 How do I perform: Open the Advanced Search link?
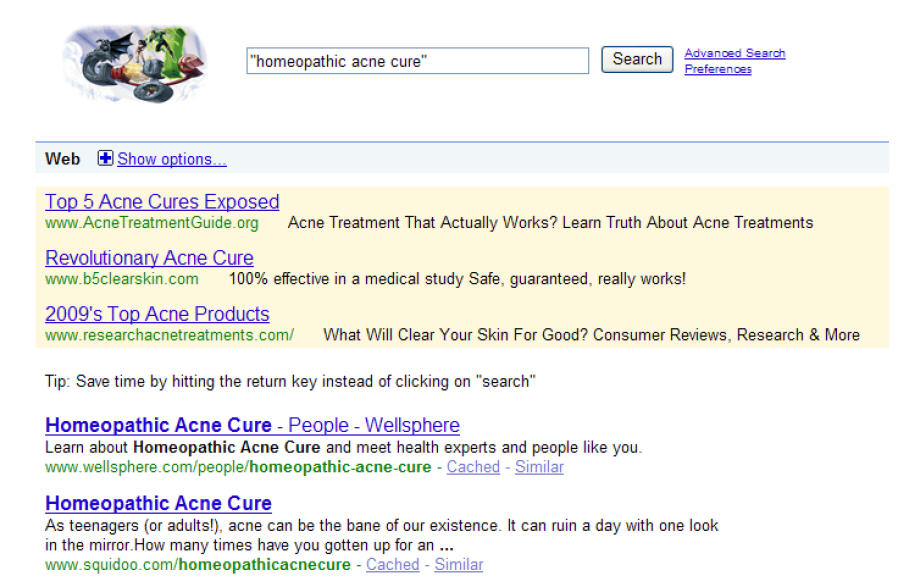(735, 53)
